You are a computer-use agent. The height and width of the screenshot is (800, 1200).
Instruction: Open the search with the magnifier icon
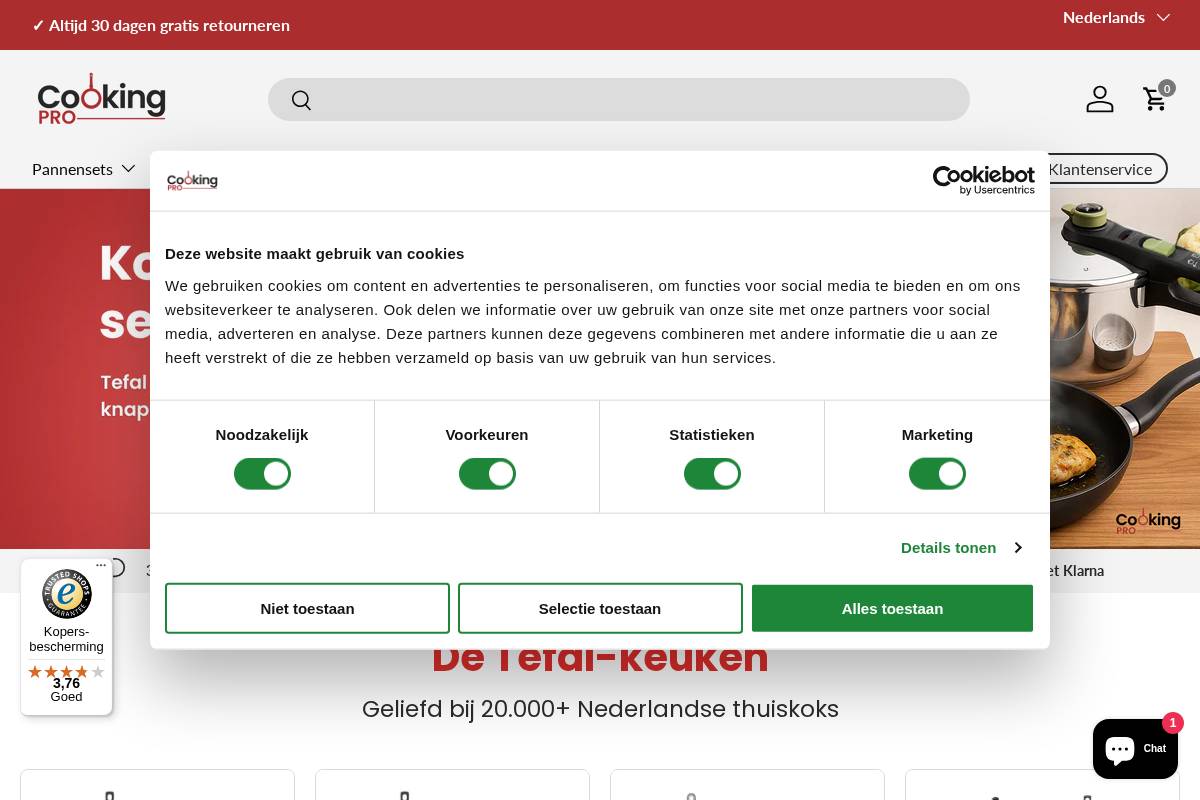click(x=301, y=100)
